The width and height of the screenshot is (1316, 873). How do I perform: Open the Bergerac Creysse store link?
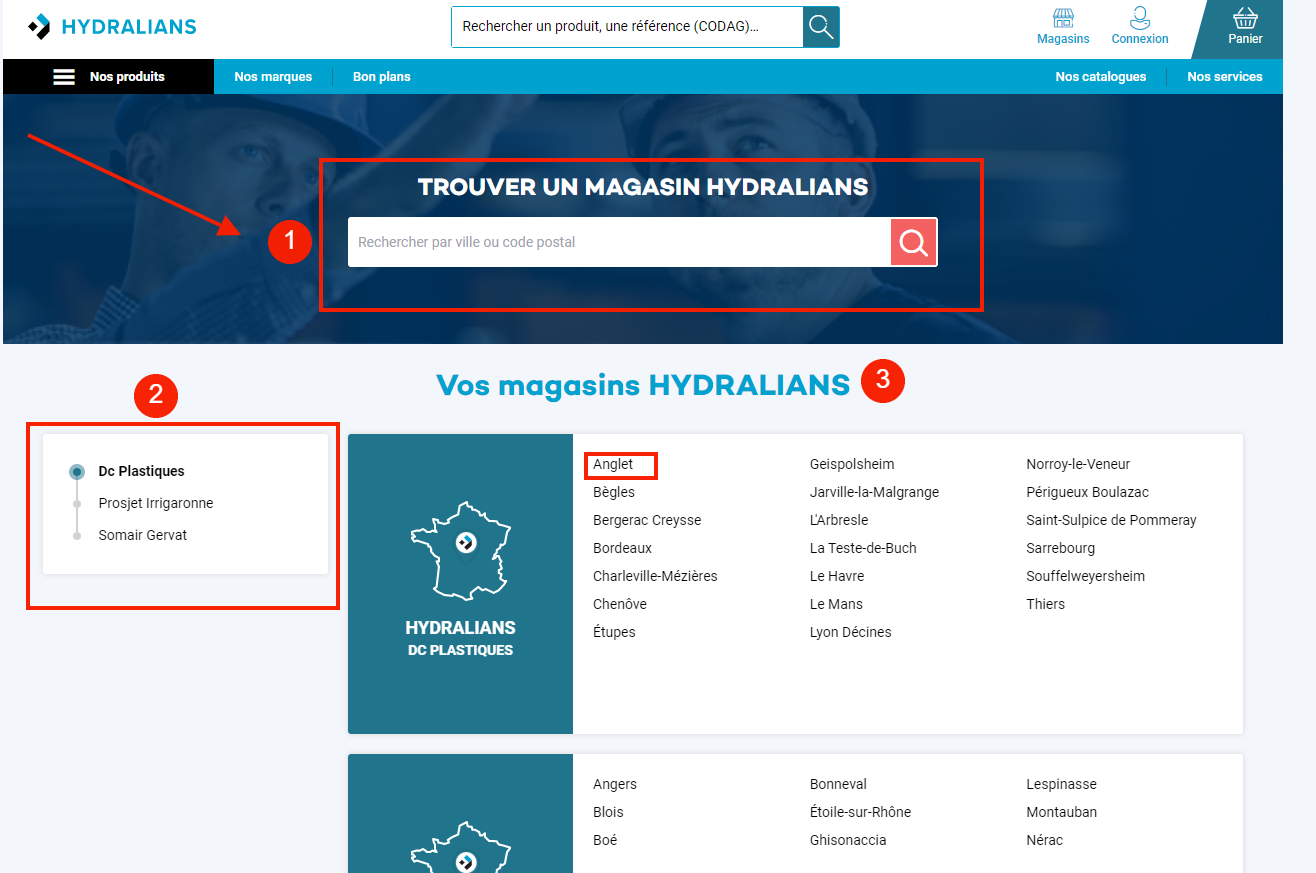[647, 520]
